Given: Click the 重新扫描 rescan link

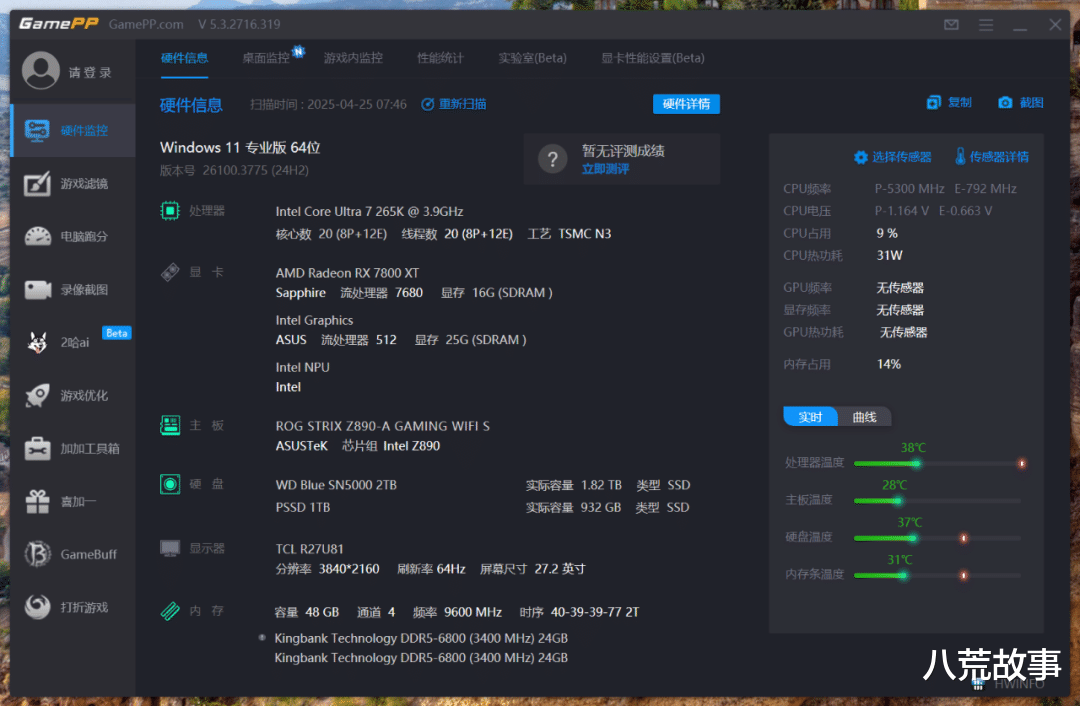Looking at the screenshot, I should [454, 104].
